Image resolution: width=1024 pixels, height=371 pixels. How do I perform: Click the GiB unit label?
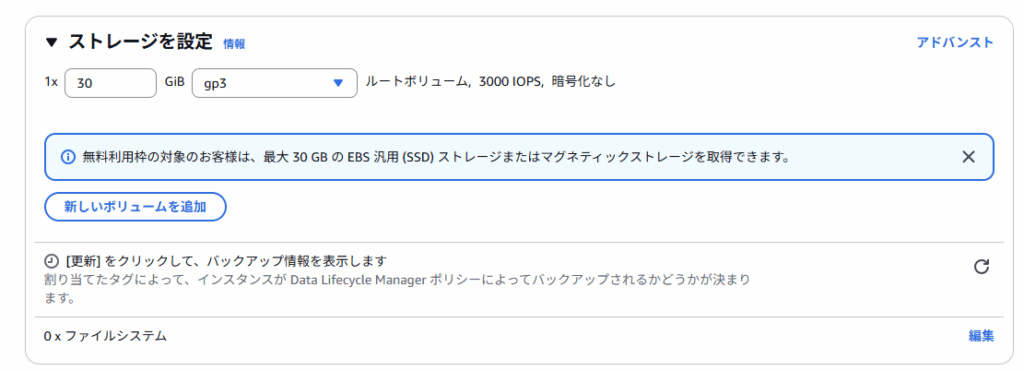pos(174,82)
